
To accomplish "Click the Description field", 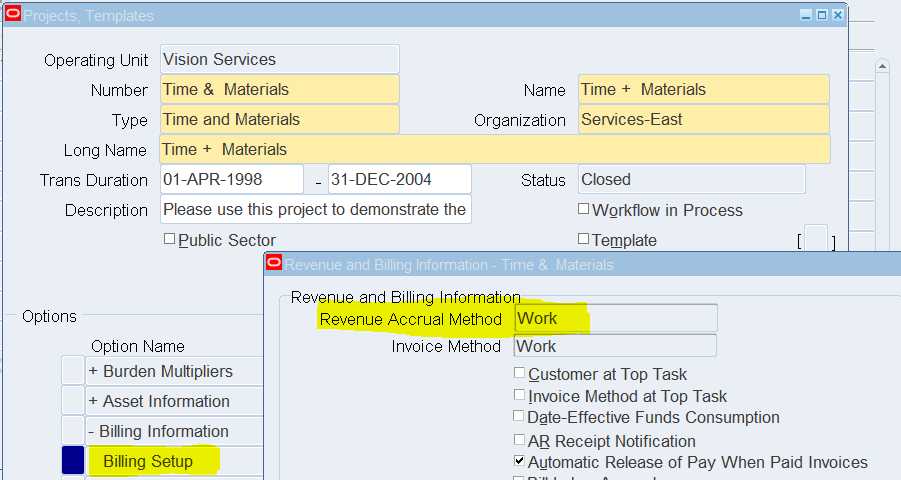I will (315, 209).
